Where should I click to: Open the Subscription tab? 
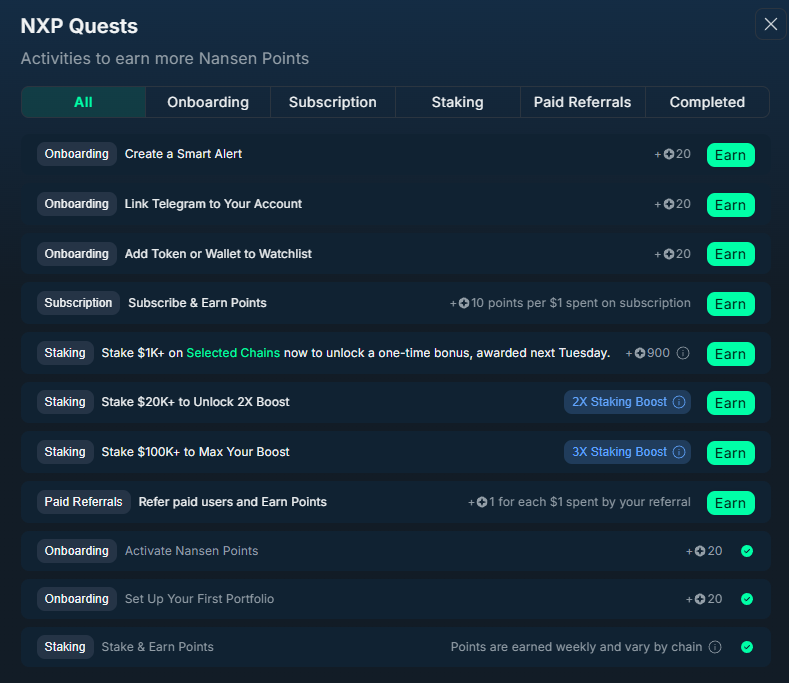pos(333,102)
